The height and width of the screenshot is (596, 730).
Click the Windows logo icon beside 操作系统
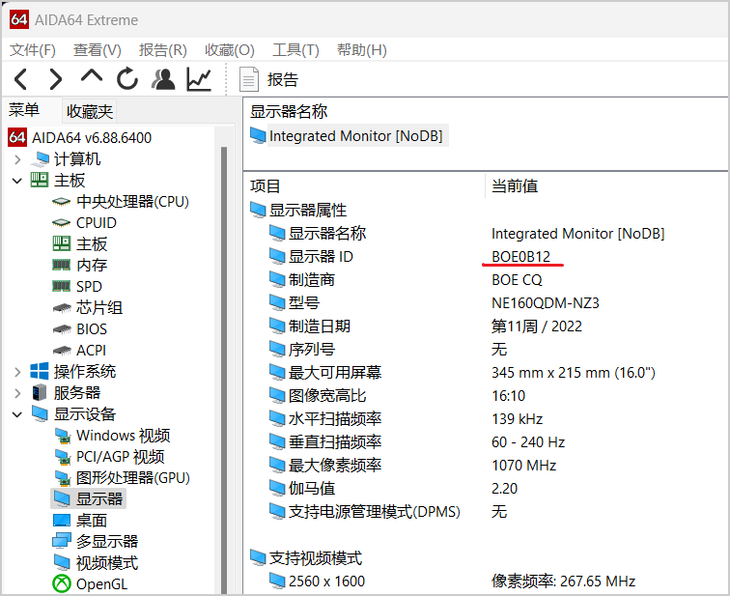pos(39,372)
